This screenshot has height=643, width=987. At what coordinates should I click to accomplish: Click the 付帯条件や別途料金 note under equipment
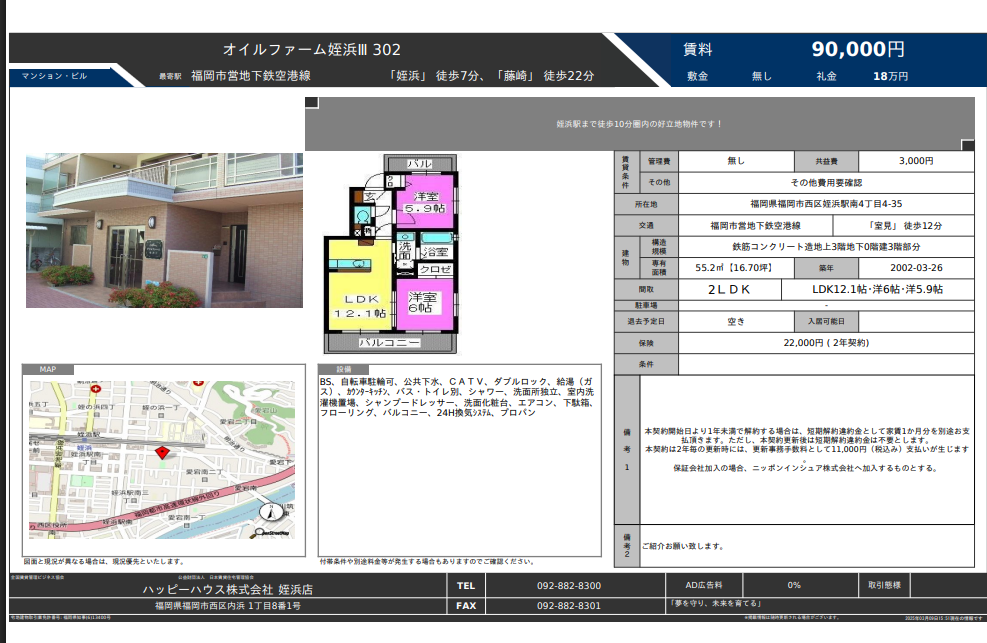(427, 561)
